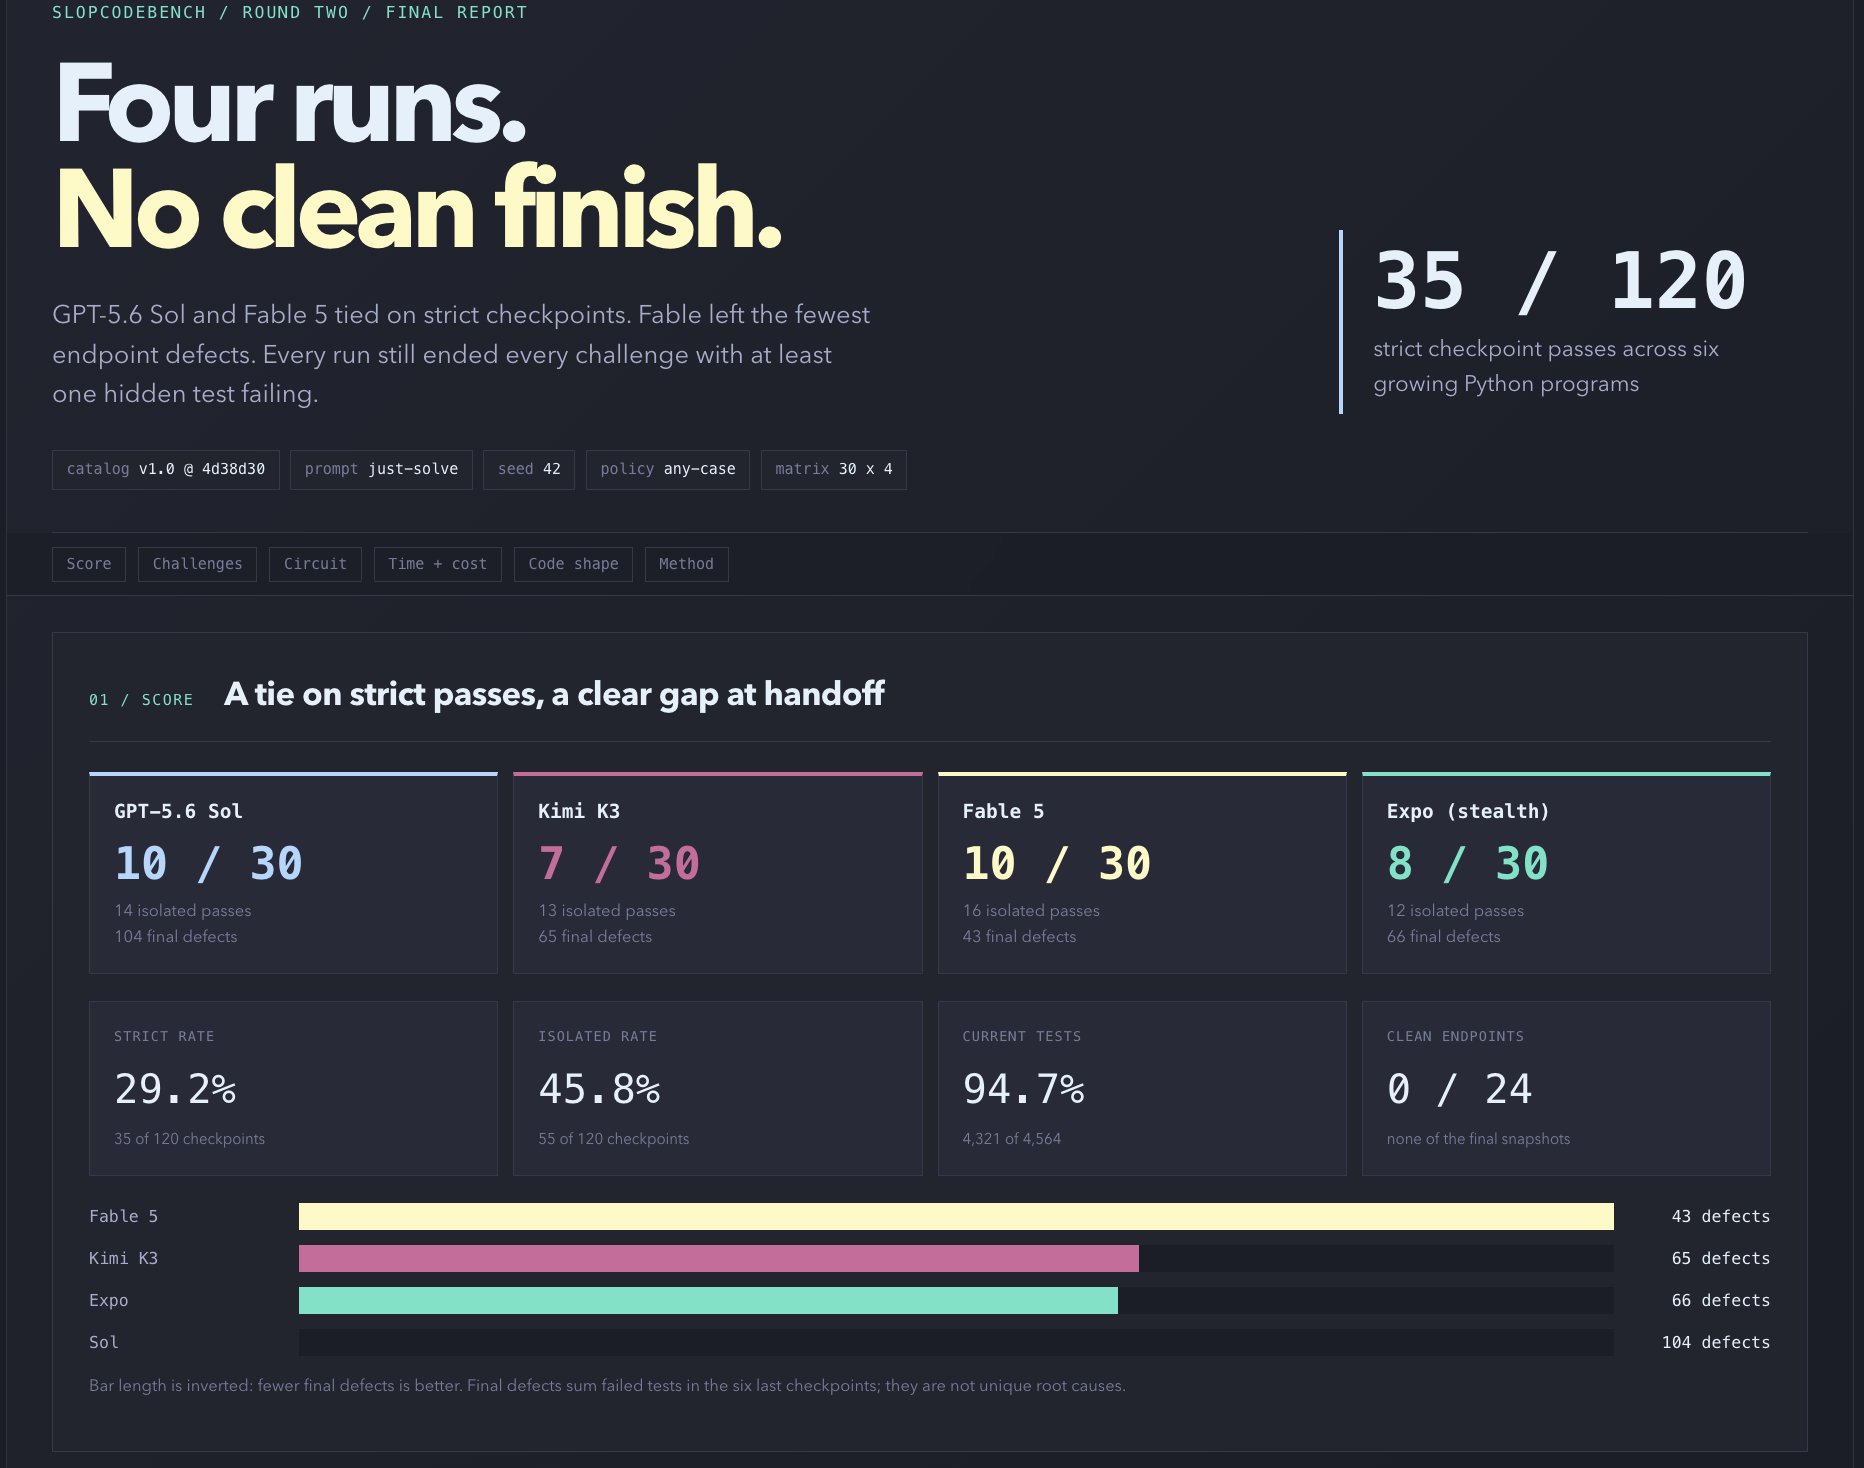The height and width of the screenshot is (1468, 1864).
Task: Click the SLOPCODEBENCH / ROUND TWO / FINAL REPORT breadcrumb
Action: point(289,13)
